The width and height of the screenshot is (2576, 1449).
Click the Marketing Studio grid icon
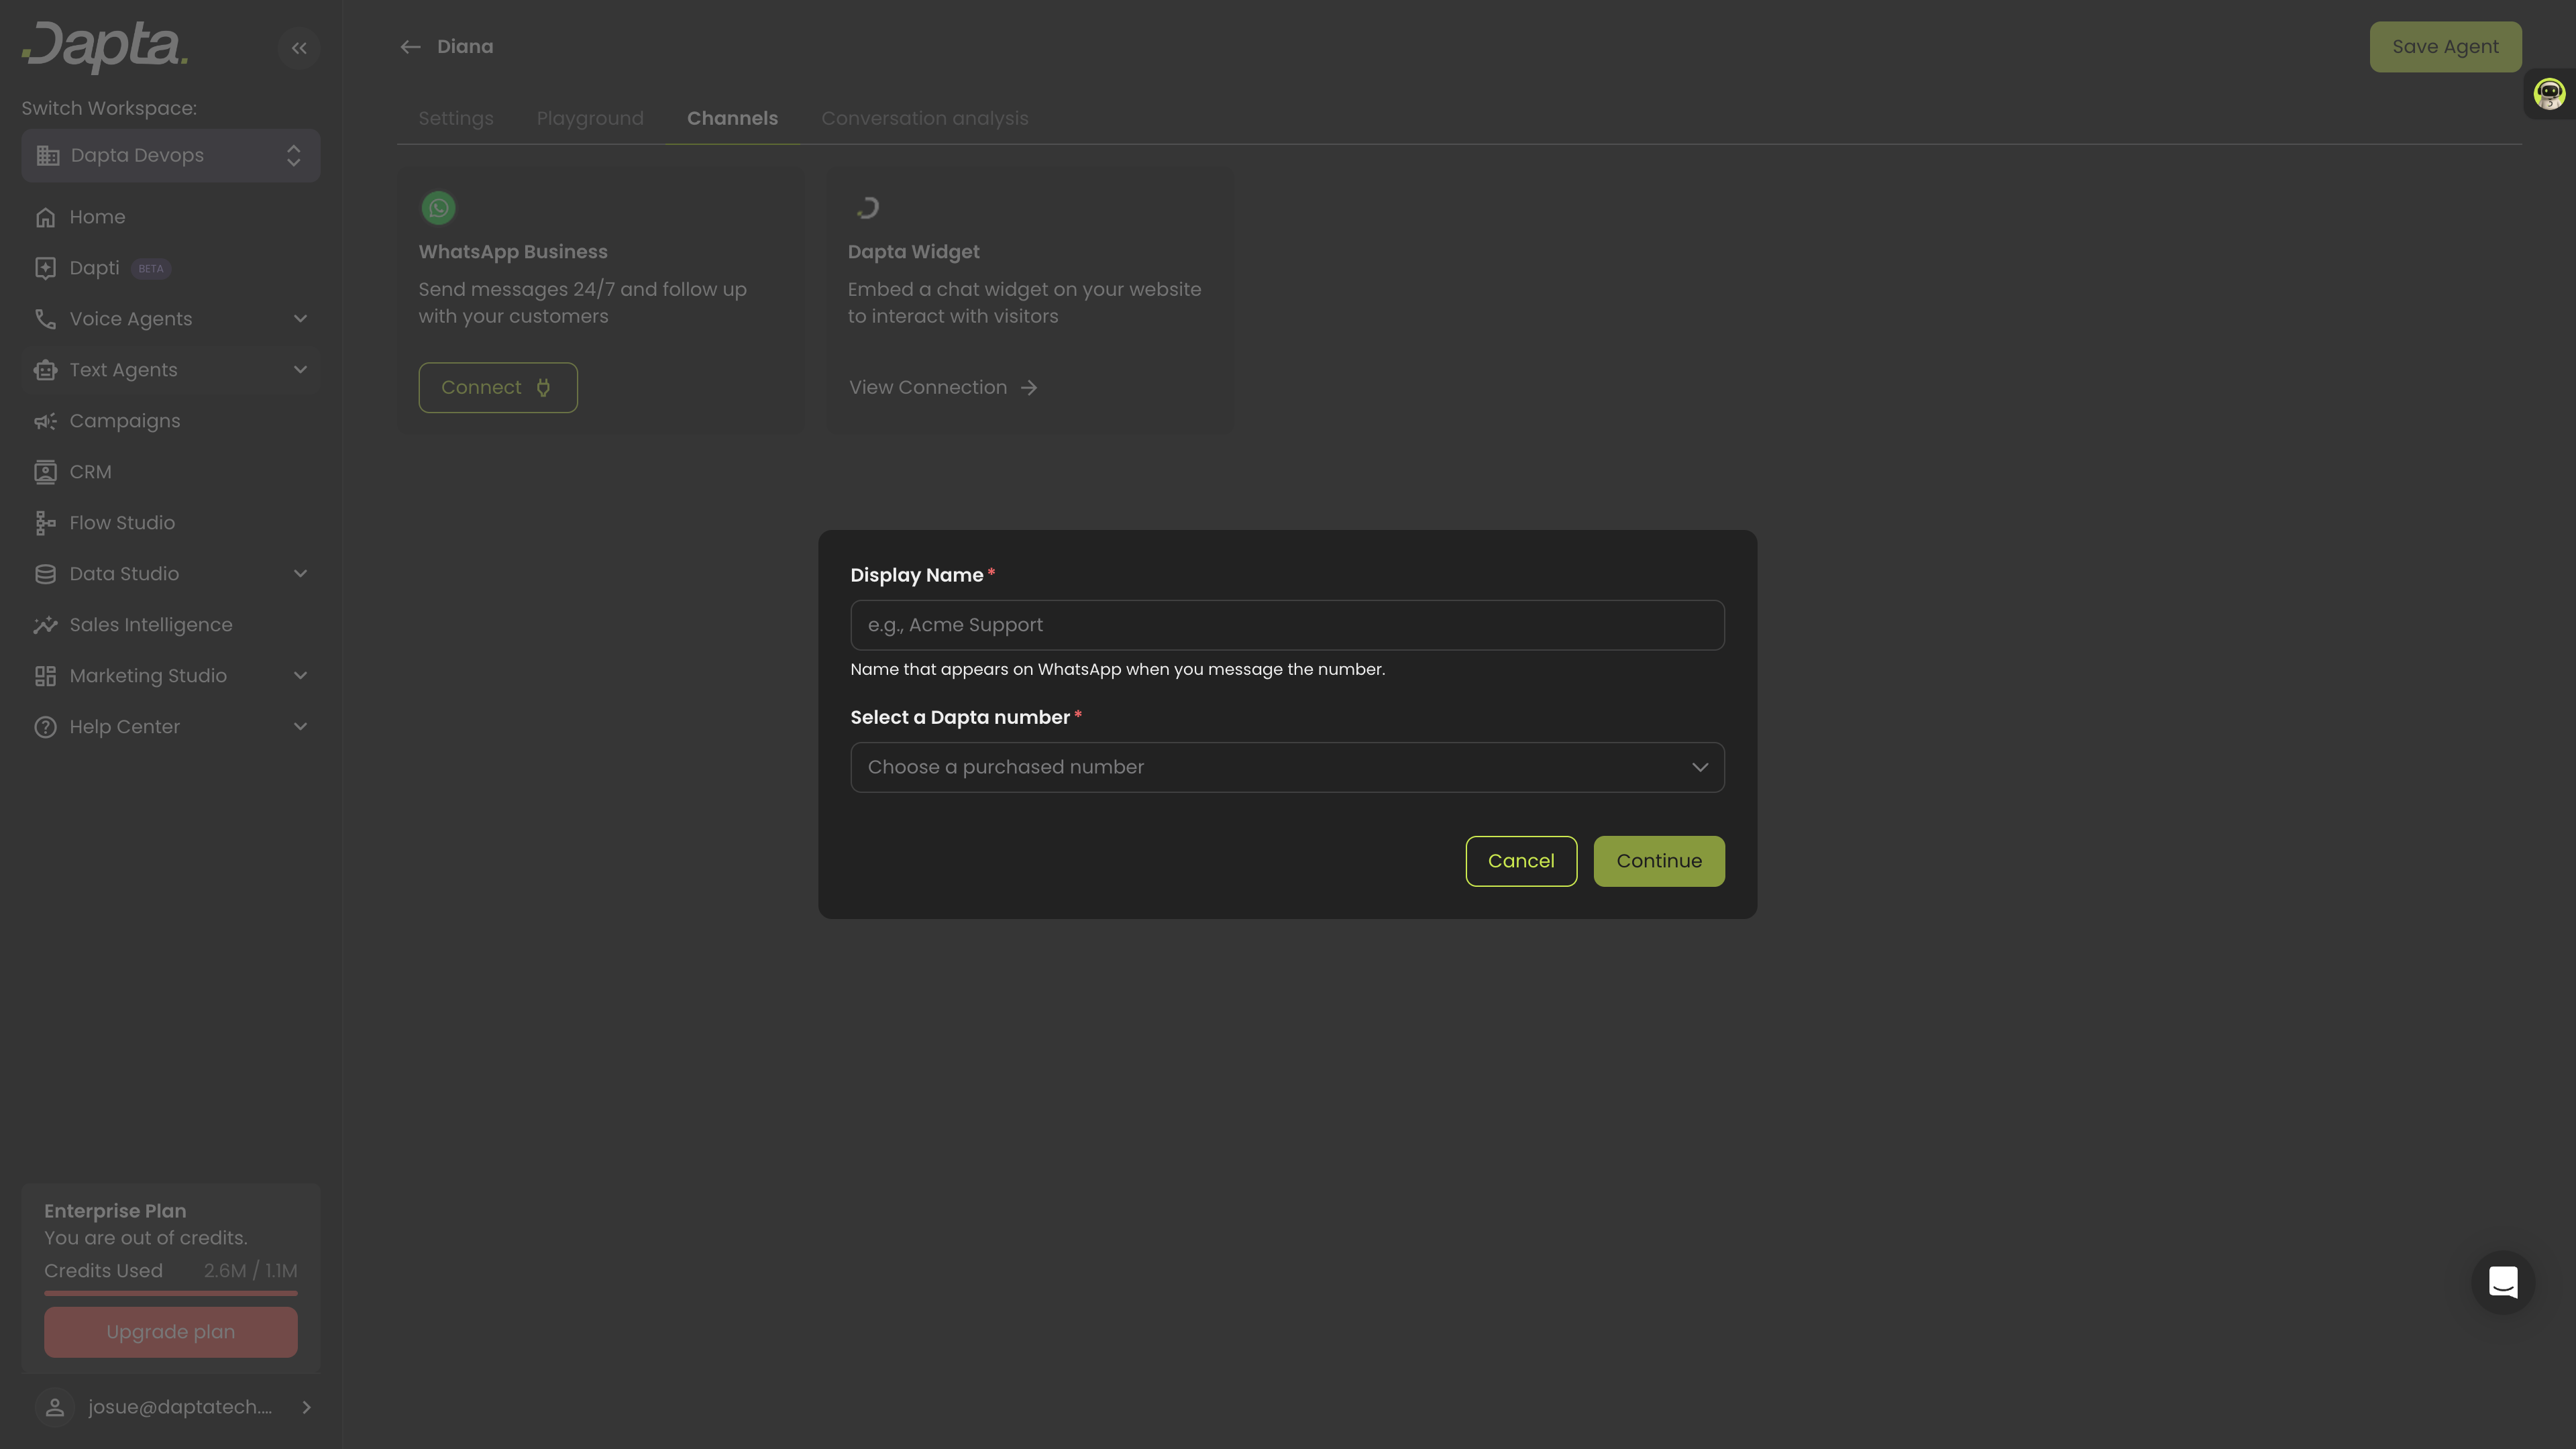point(45,676)
